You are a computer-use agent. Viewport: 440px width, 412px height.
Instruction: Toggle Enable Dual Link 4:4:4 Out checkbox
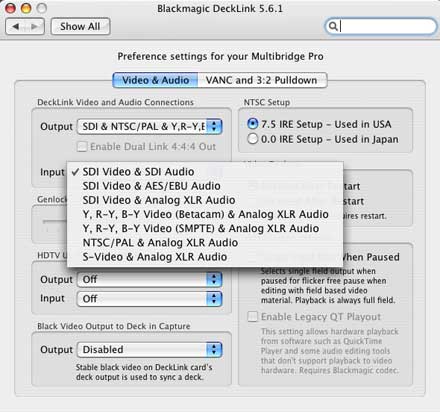(82, 147)
